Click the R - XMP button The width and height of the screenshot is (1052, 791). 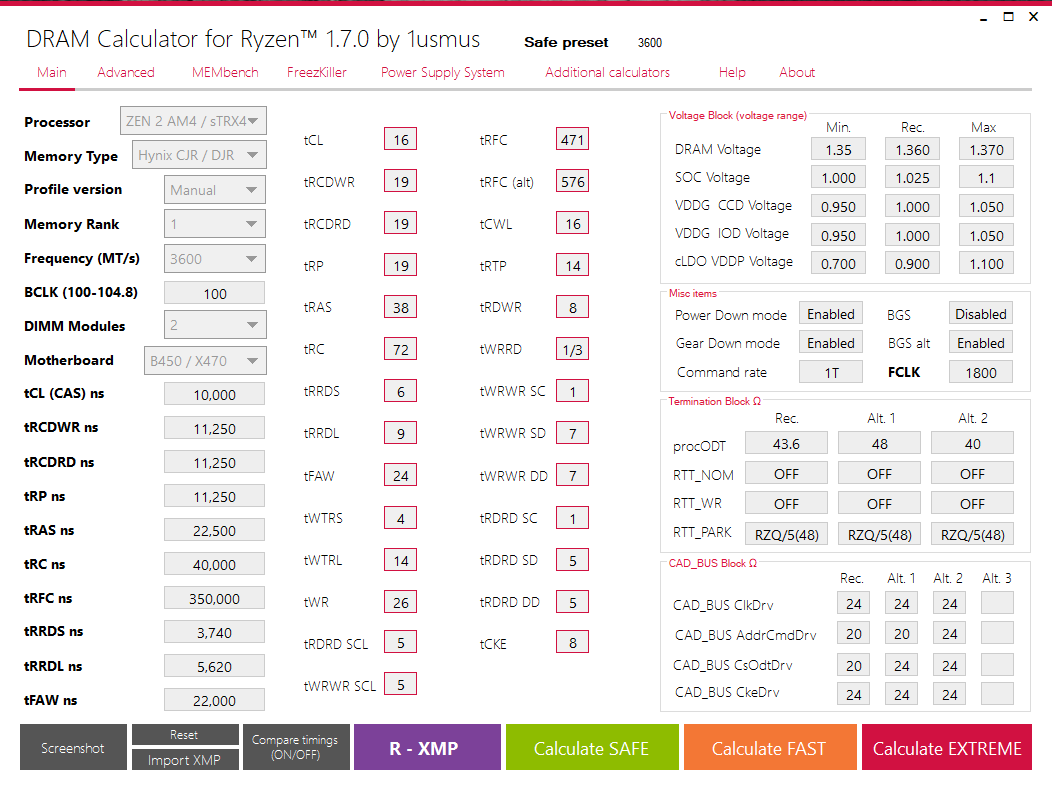[427, 747]
